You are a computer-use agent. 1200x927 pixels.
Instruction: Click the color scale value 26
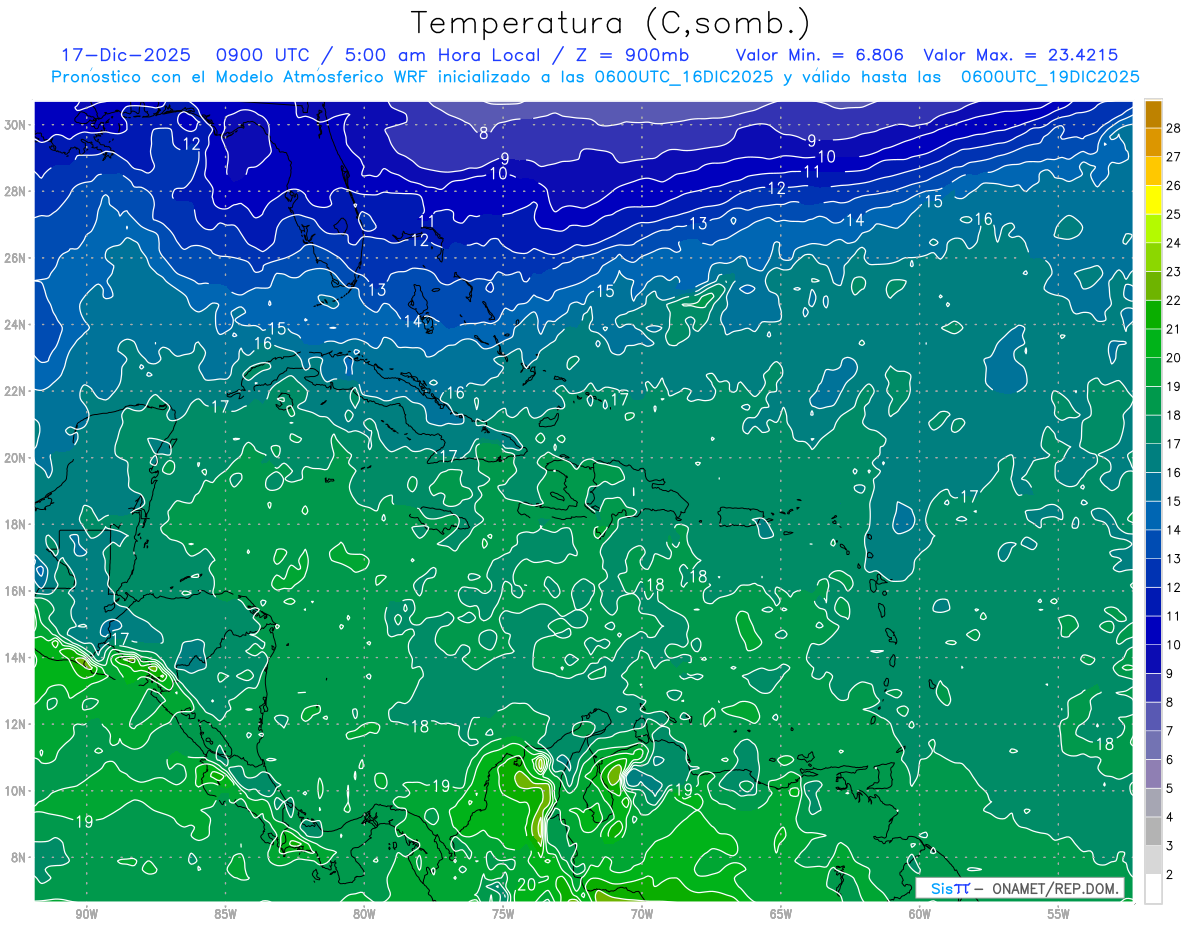pos(1174,185)
